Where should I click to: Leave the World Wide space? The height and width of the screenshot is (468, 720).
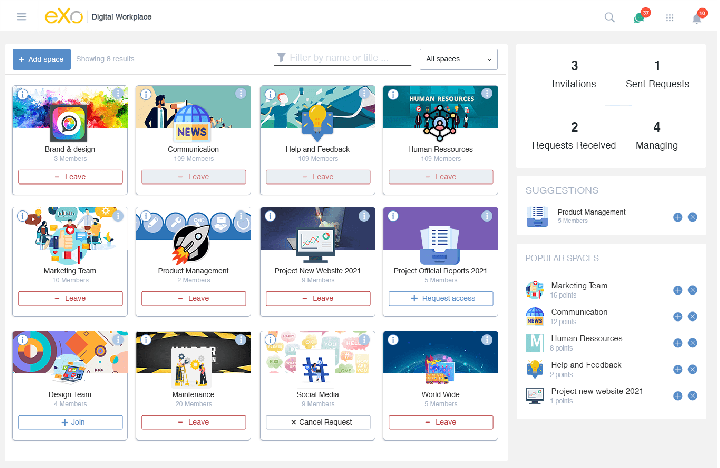[441, 422]
